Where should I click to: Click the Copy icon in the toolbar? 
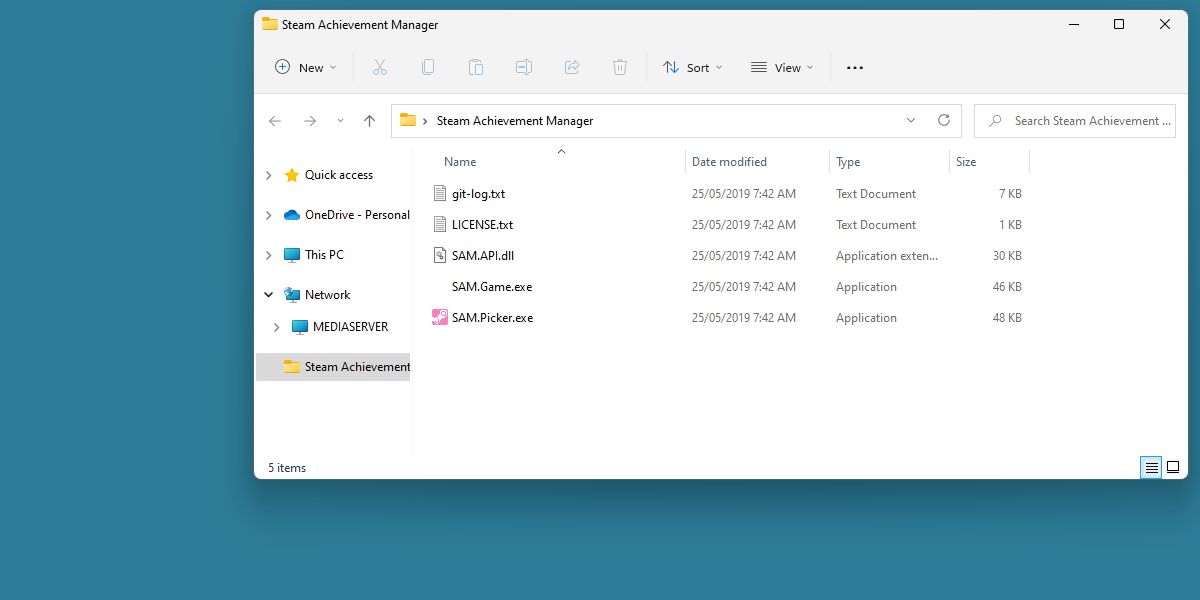click(428, 66)
